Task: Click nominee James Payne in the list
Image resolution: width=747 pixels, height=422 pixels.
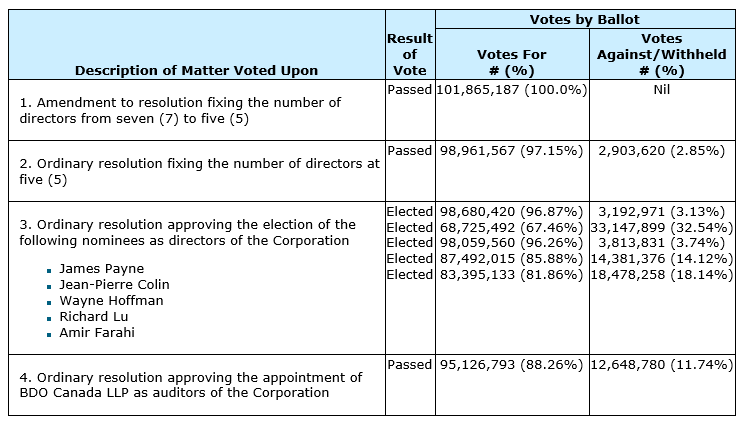Action: [x=101, y=268]
